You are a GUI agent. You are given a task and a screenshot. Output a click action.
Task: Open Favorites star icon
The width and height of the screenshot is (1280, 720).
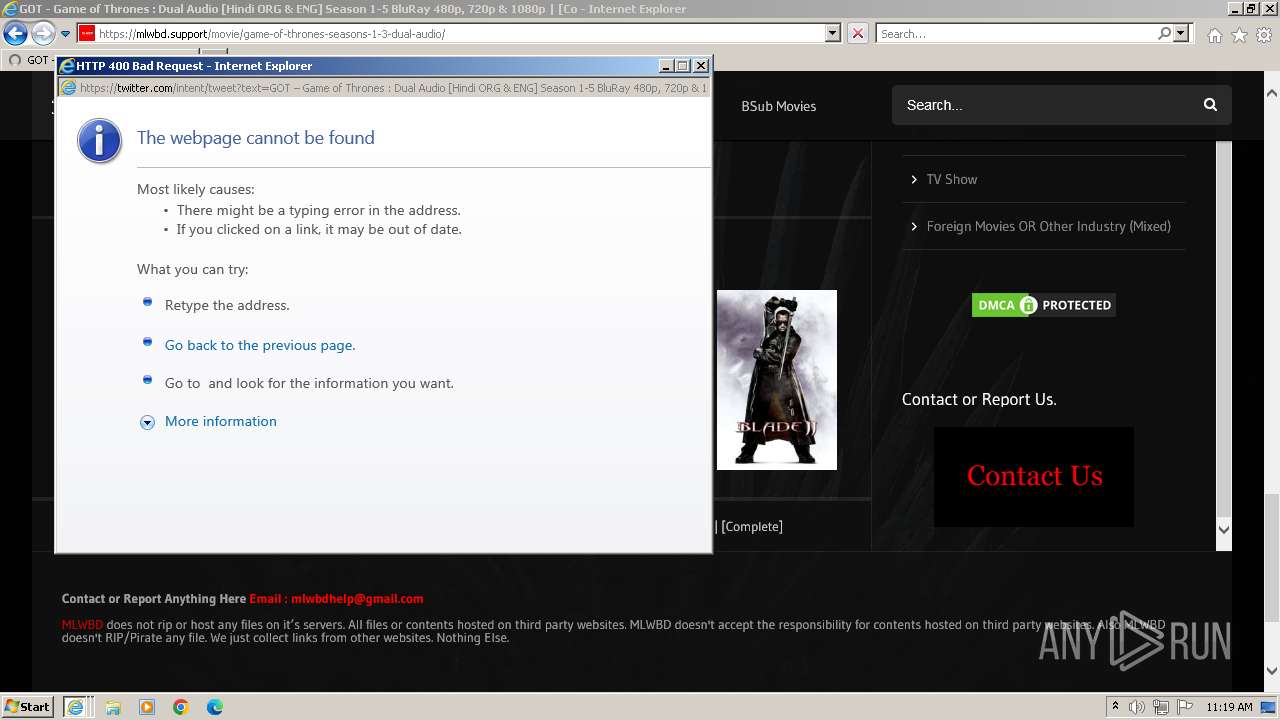click(1239, 35)
